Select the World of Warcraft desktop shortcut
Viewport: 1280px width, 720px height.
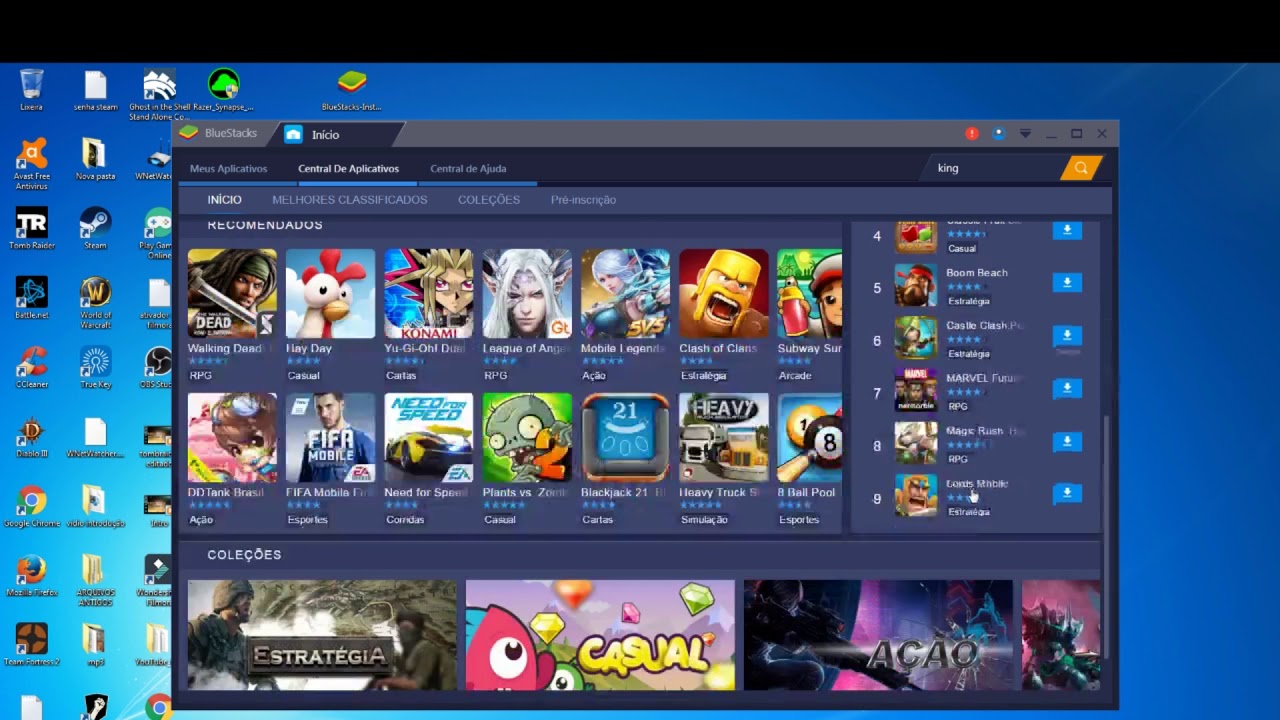pos(95,303)
